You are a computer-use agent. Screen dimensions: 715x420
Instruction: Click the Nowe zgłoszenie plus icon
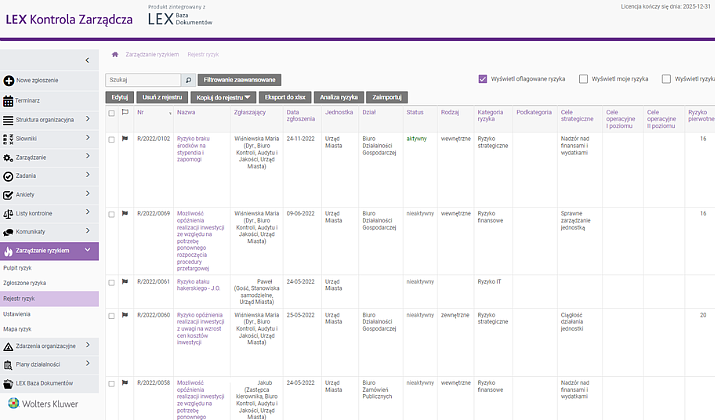click(9, 79)
